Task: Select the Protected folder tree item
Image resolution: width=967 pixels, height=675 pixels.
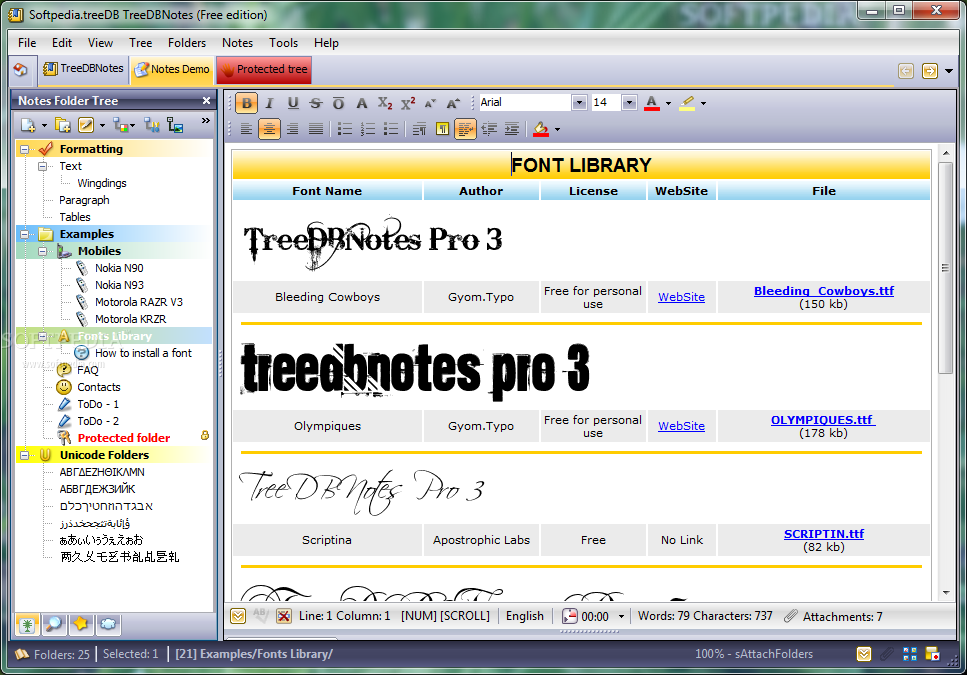Action: (123, 438)
